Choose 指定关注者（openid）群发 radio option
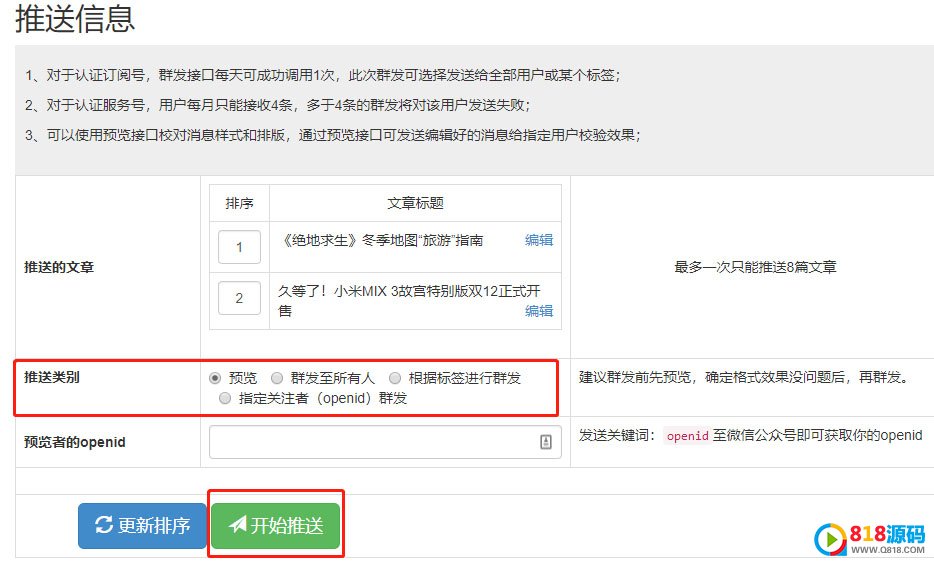The height and width of the screenshot is (561, 934). pos(225,398)
